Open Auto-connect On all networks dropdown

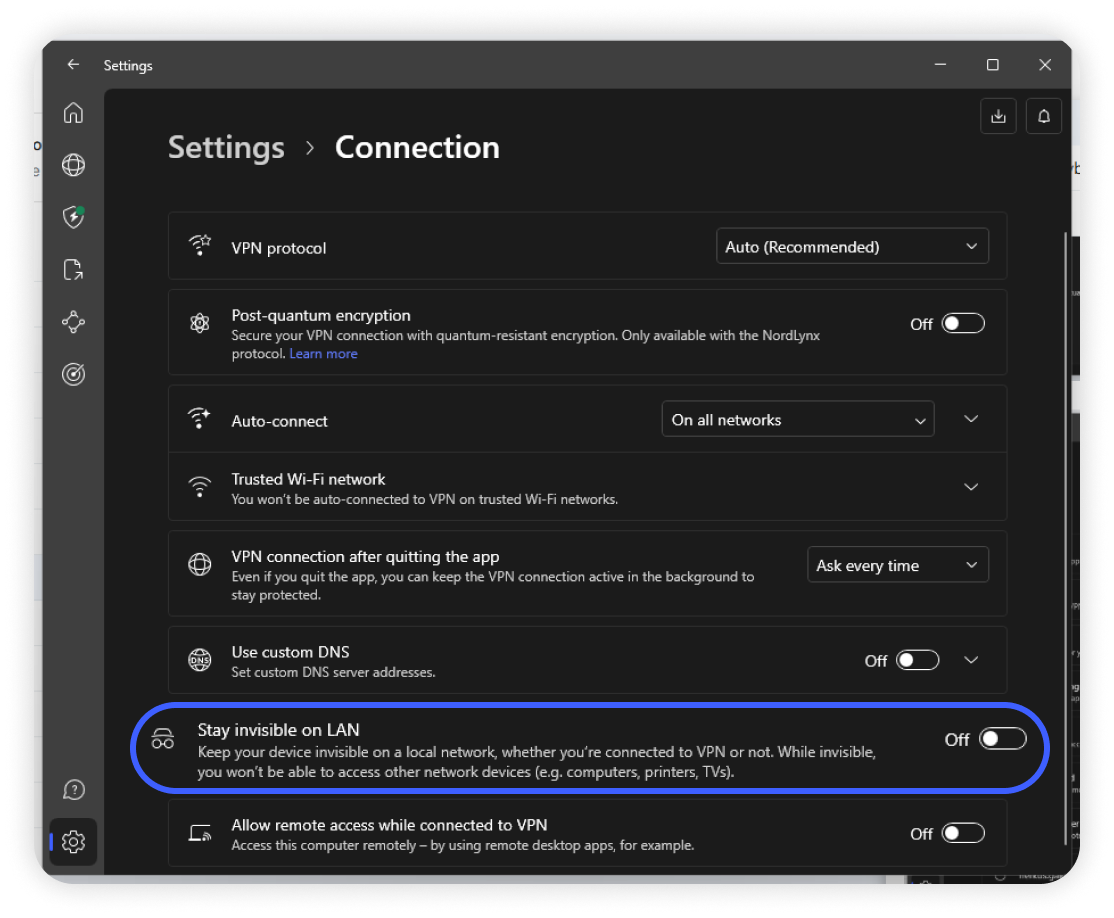[x=797, y=420]
